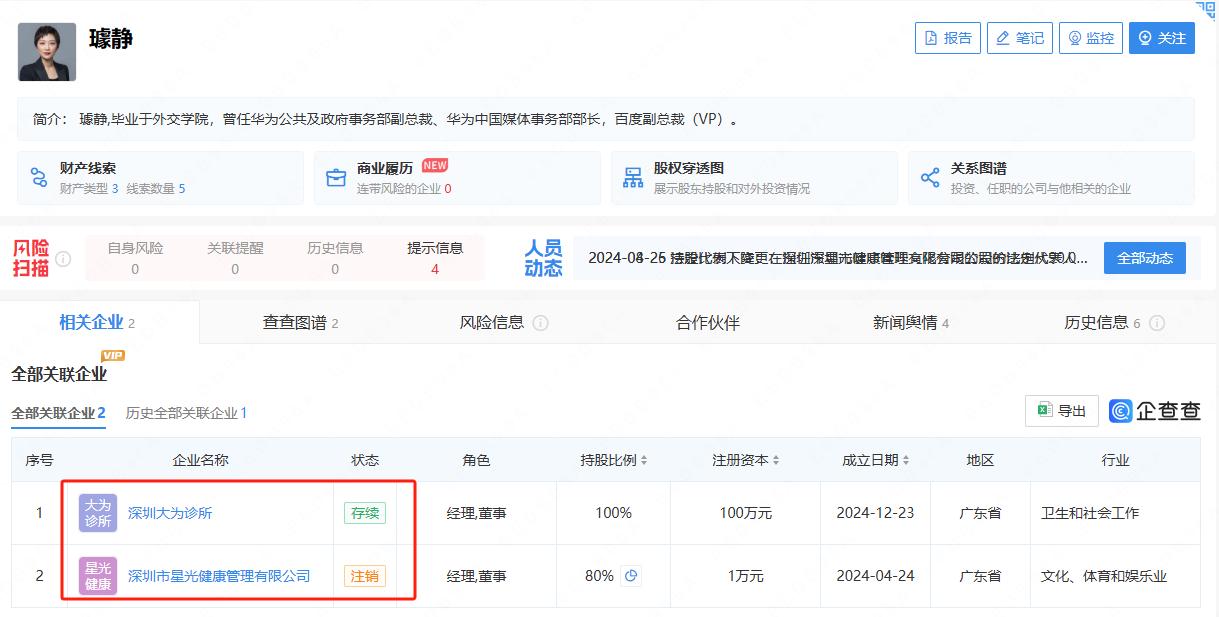The image size is (1219, 617).
Task: Open the 深圳市星光健康管理有限公司 link
Action: pyautogui.click(x=219, y=576)
